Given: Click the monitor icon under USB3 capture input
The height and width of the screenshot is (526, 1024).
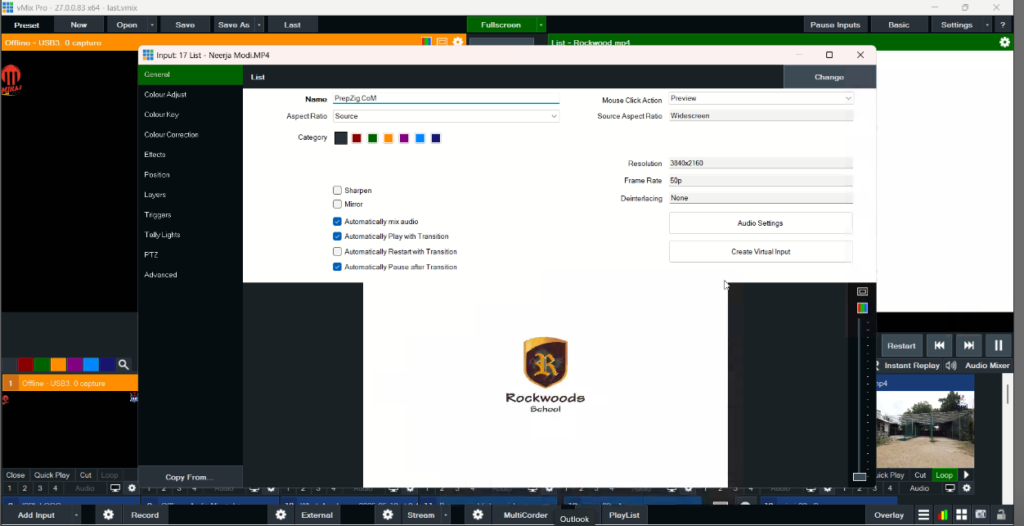Looking at the screenshot, I should [x=116, y=488].
